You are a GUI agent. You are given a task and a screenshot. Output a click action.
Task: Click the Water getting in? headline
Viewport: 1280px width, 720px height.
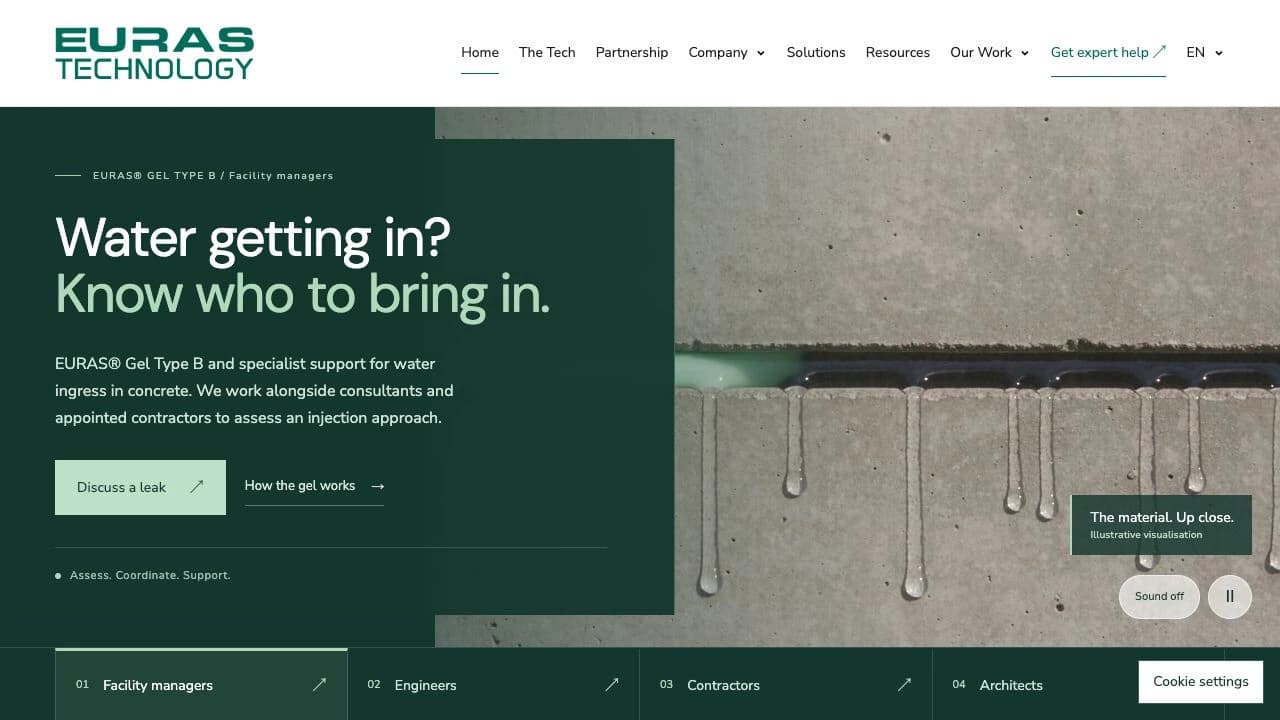pyautogui.click(x=253, y=239)
